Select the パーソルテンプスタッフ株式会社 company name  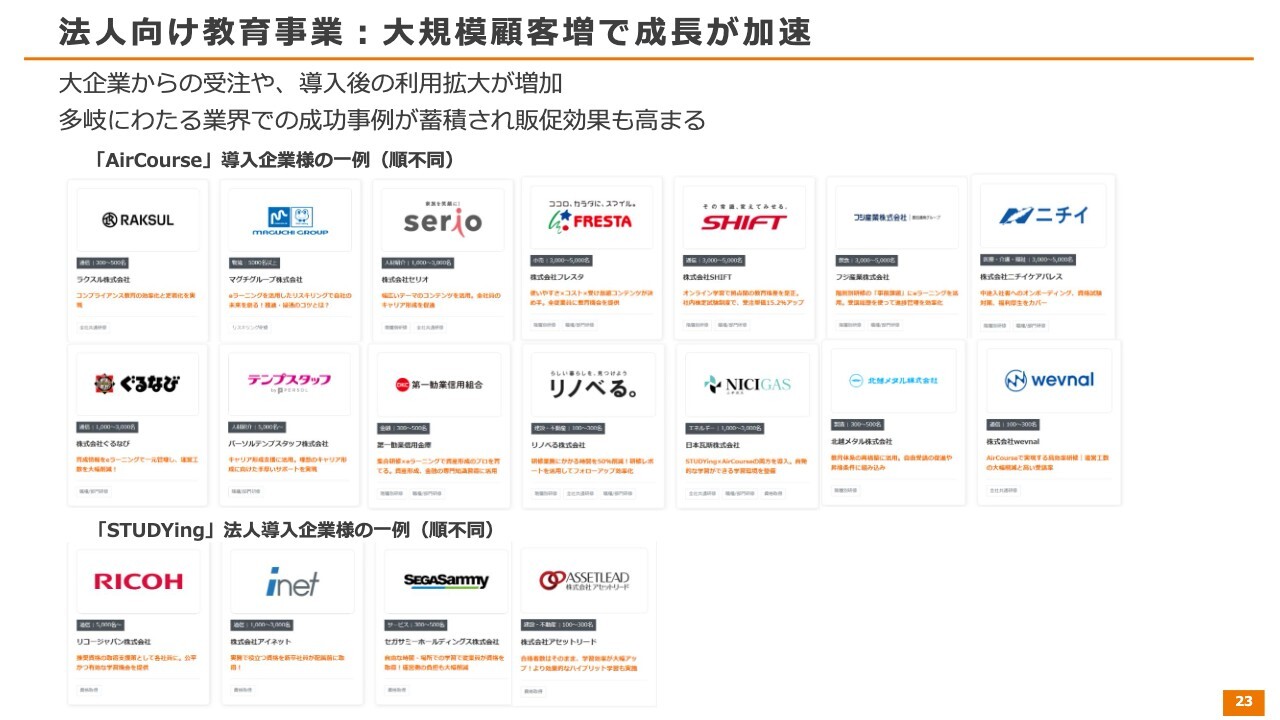(x=279, y=443)
